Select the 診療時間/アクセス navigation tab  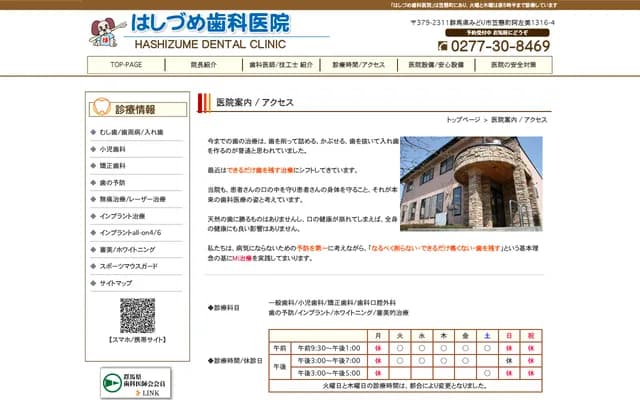click(x=357, y=65)
